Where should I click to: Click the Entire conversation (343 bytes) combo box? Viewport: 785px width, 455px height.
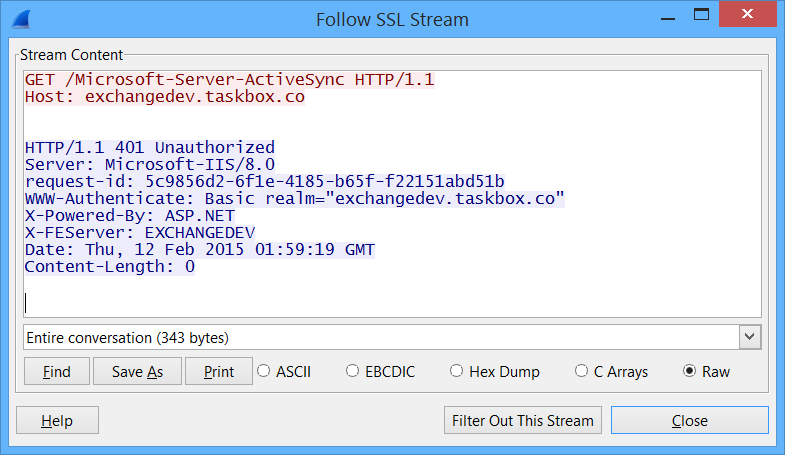pos(392,337)
